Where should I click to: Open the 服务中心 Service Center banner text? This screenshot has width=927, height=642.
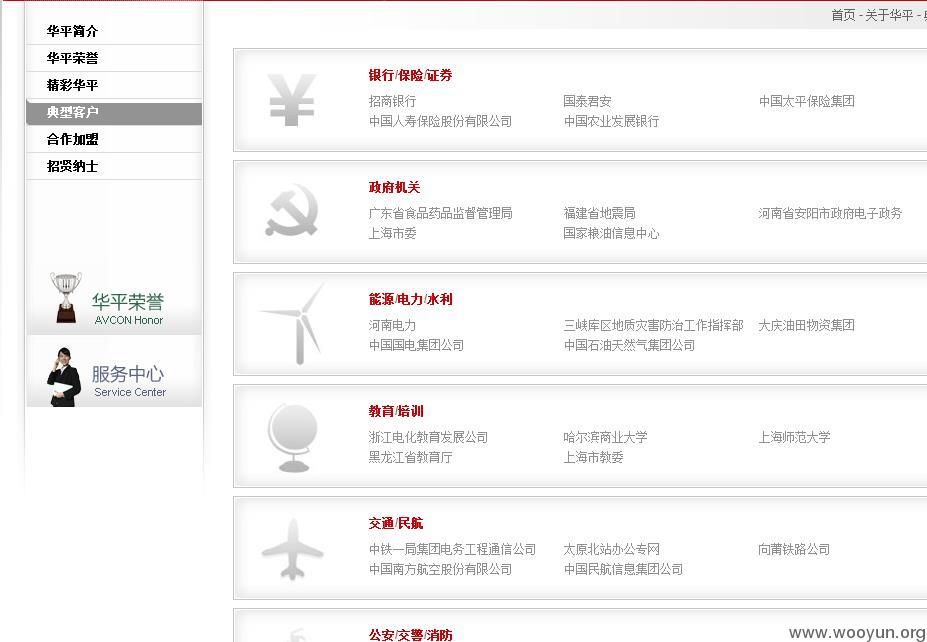tap(128, 381)
